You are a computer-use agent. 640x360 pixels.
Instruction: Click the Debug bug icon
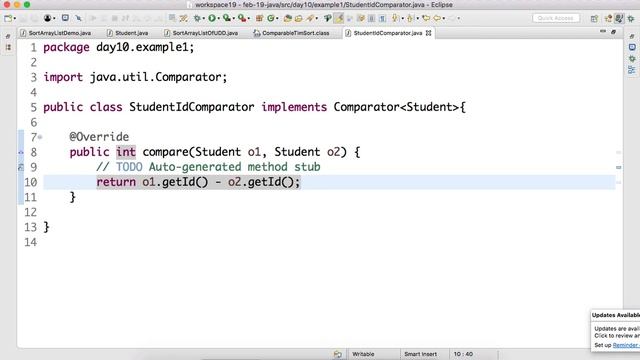pos(197,18)
